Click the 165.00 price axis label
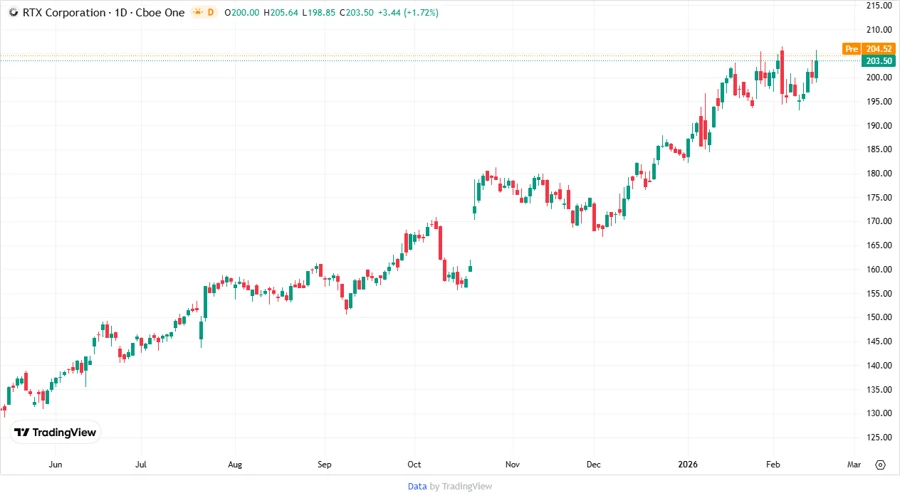Viewport: 900px width, 498px height. click(x=879, y=245)
